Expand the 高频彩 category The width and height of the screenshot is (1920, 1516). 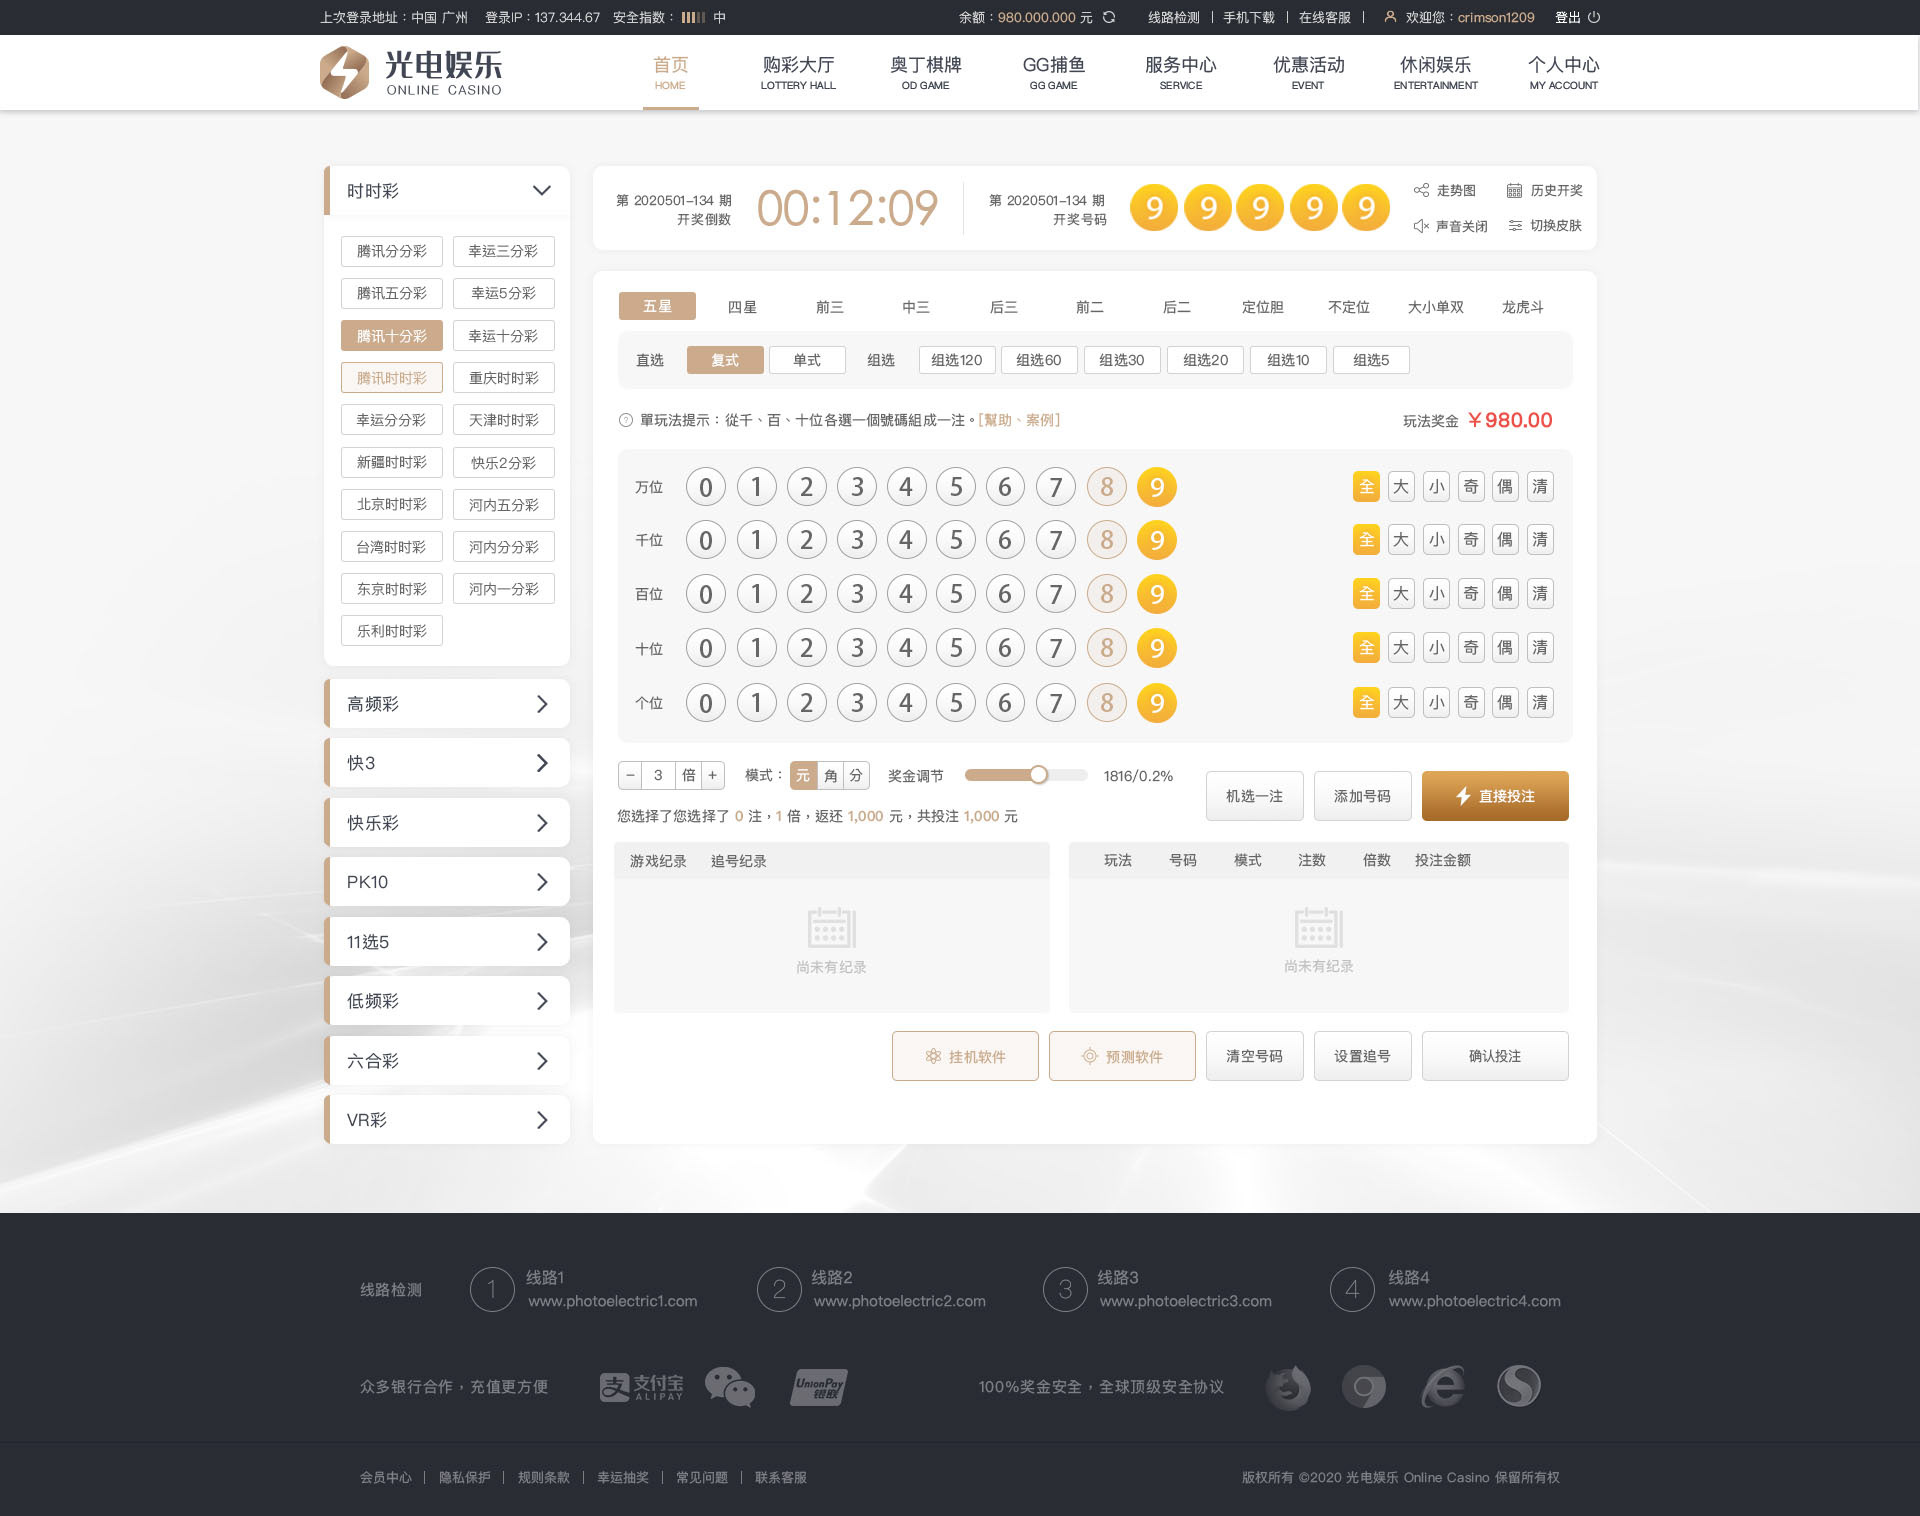(x=447, y=704)
